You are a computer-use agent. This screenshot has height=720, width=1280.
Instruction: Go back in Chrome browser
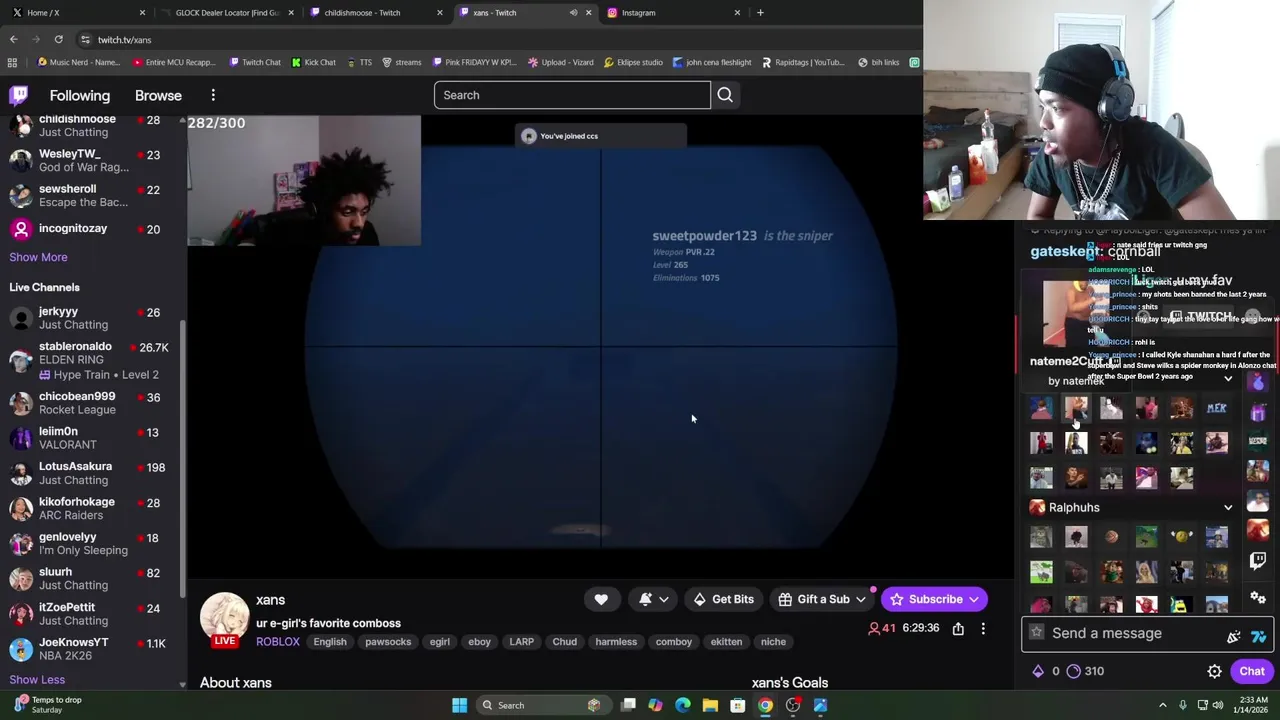pos(13,39)
